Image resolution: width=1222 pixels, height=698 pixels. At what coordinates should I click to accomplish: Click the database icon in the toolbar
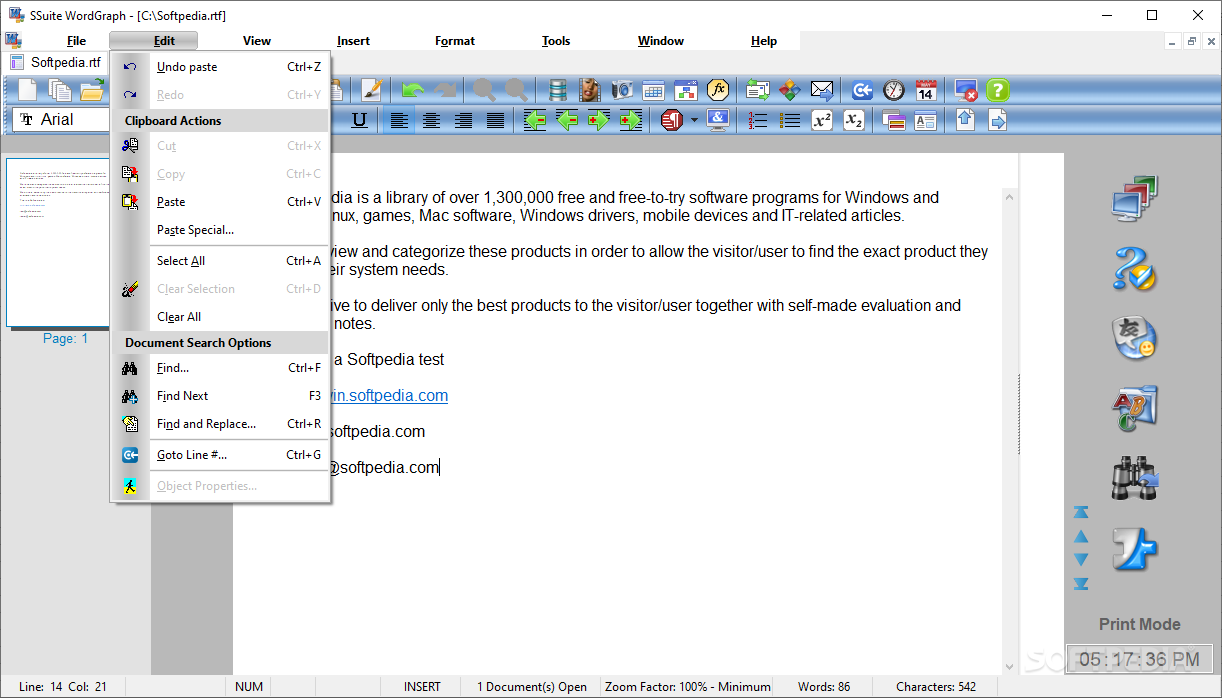(557, 90)
